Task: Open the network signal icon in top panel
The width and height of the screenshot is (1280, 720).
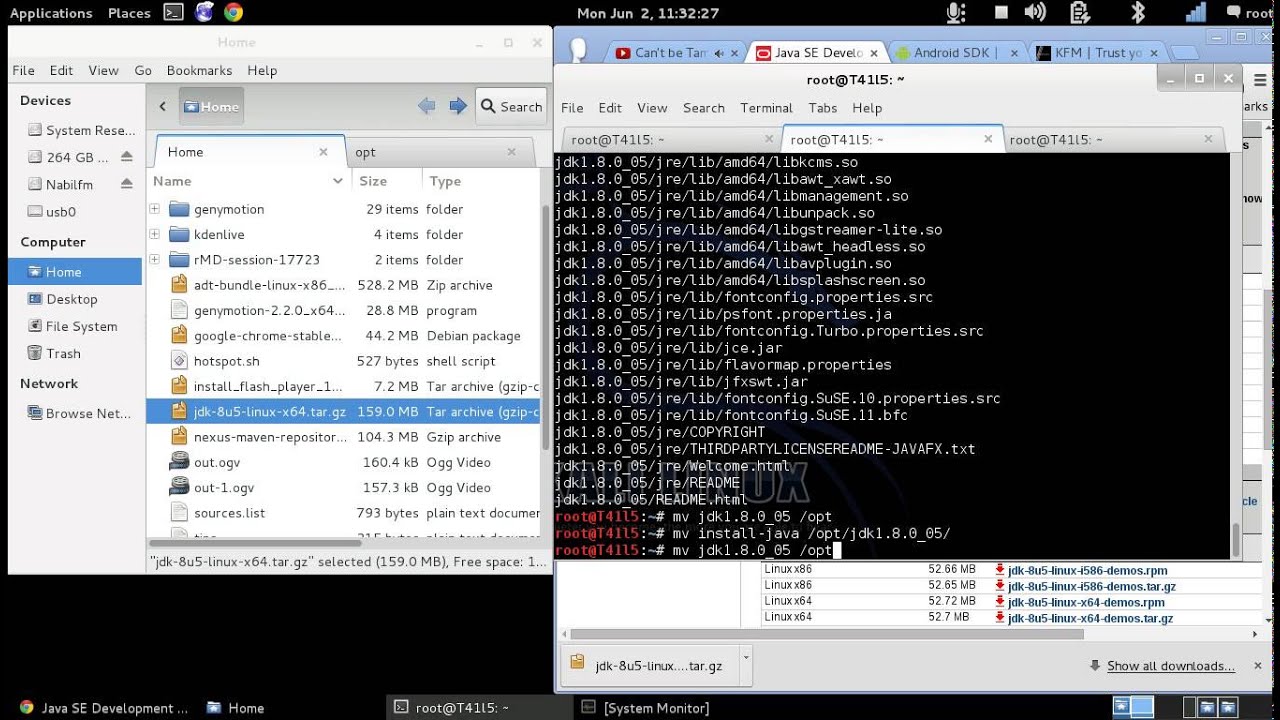Action: [1196, 13]
